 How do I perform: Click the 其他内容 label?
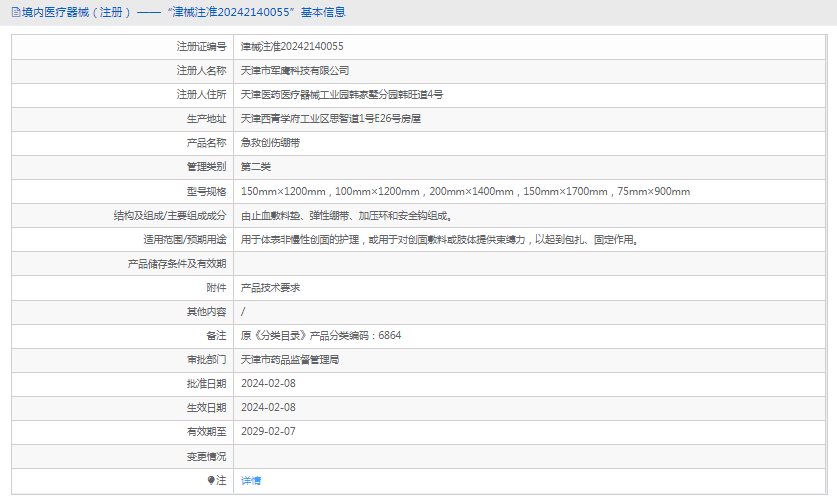[206, 311]
